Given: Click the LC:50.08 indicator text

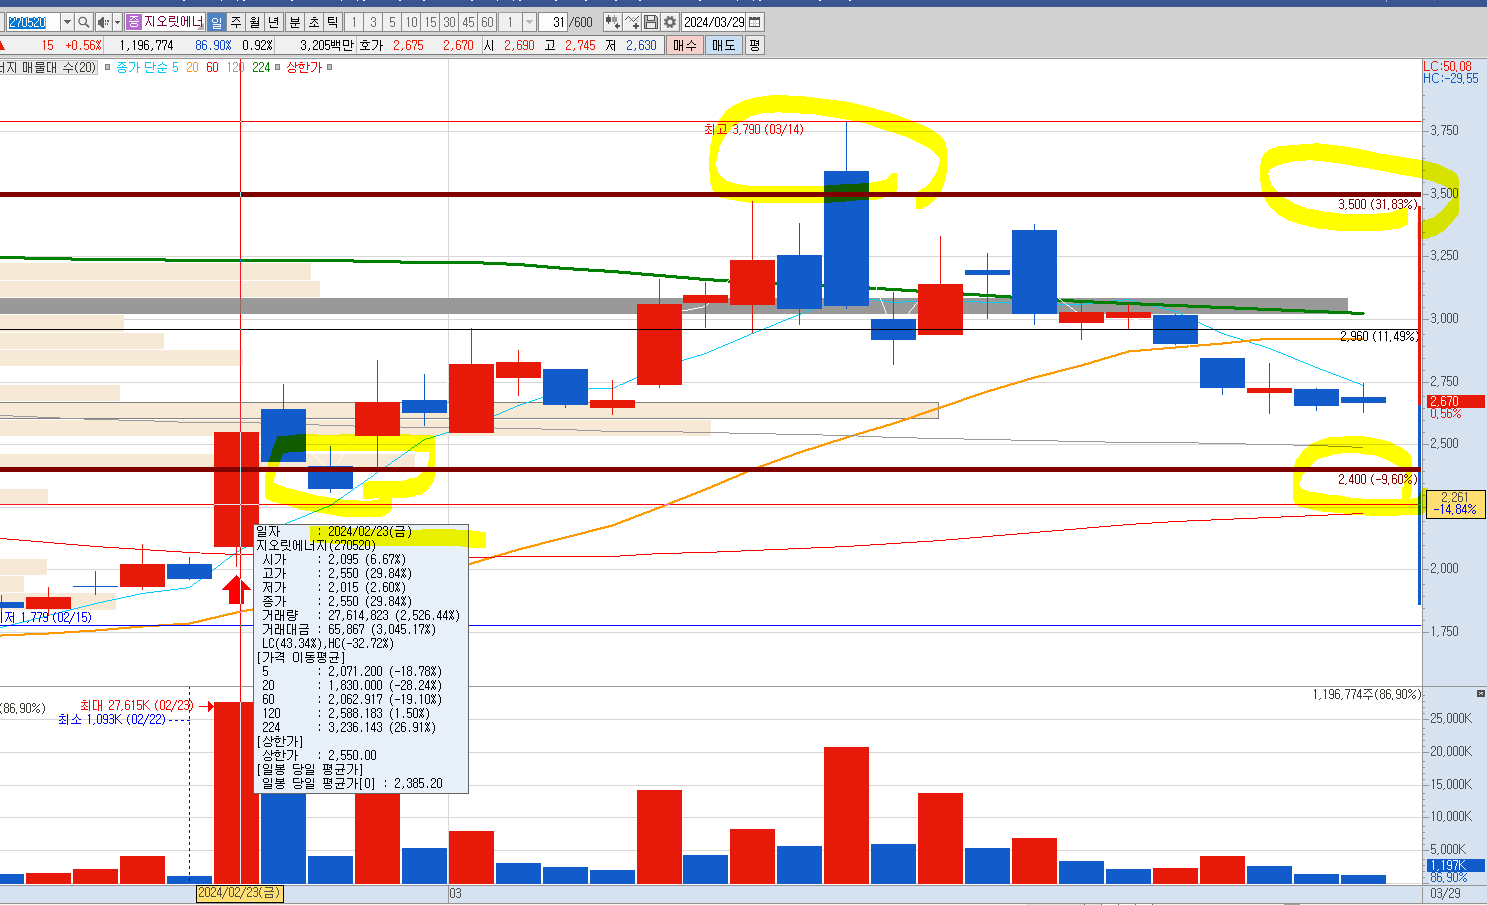Looking at the screenshot, I should 1447,67.
